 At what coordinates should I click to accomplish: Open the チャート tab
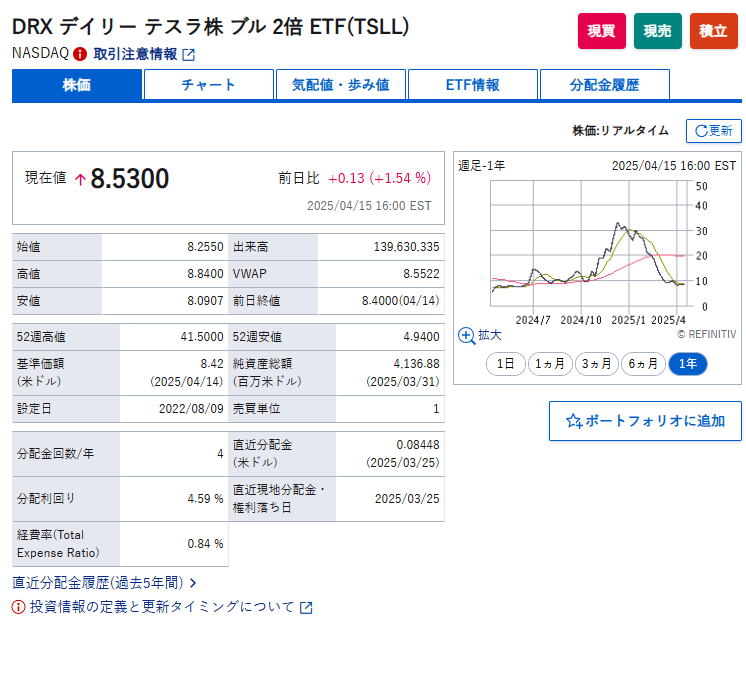(x=208, y=85)
